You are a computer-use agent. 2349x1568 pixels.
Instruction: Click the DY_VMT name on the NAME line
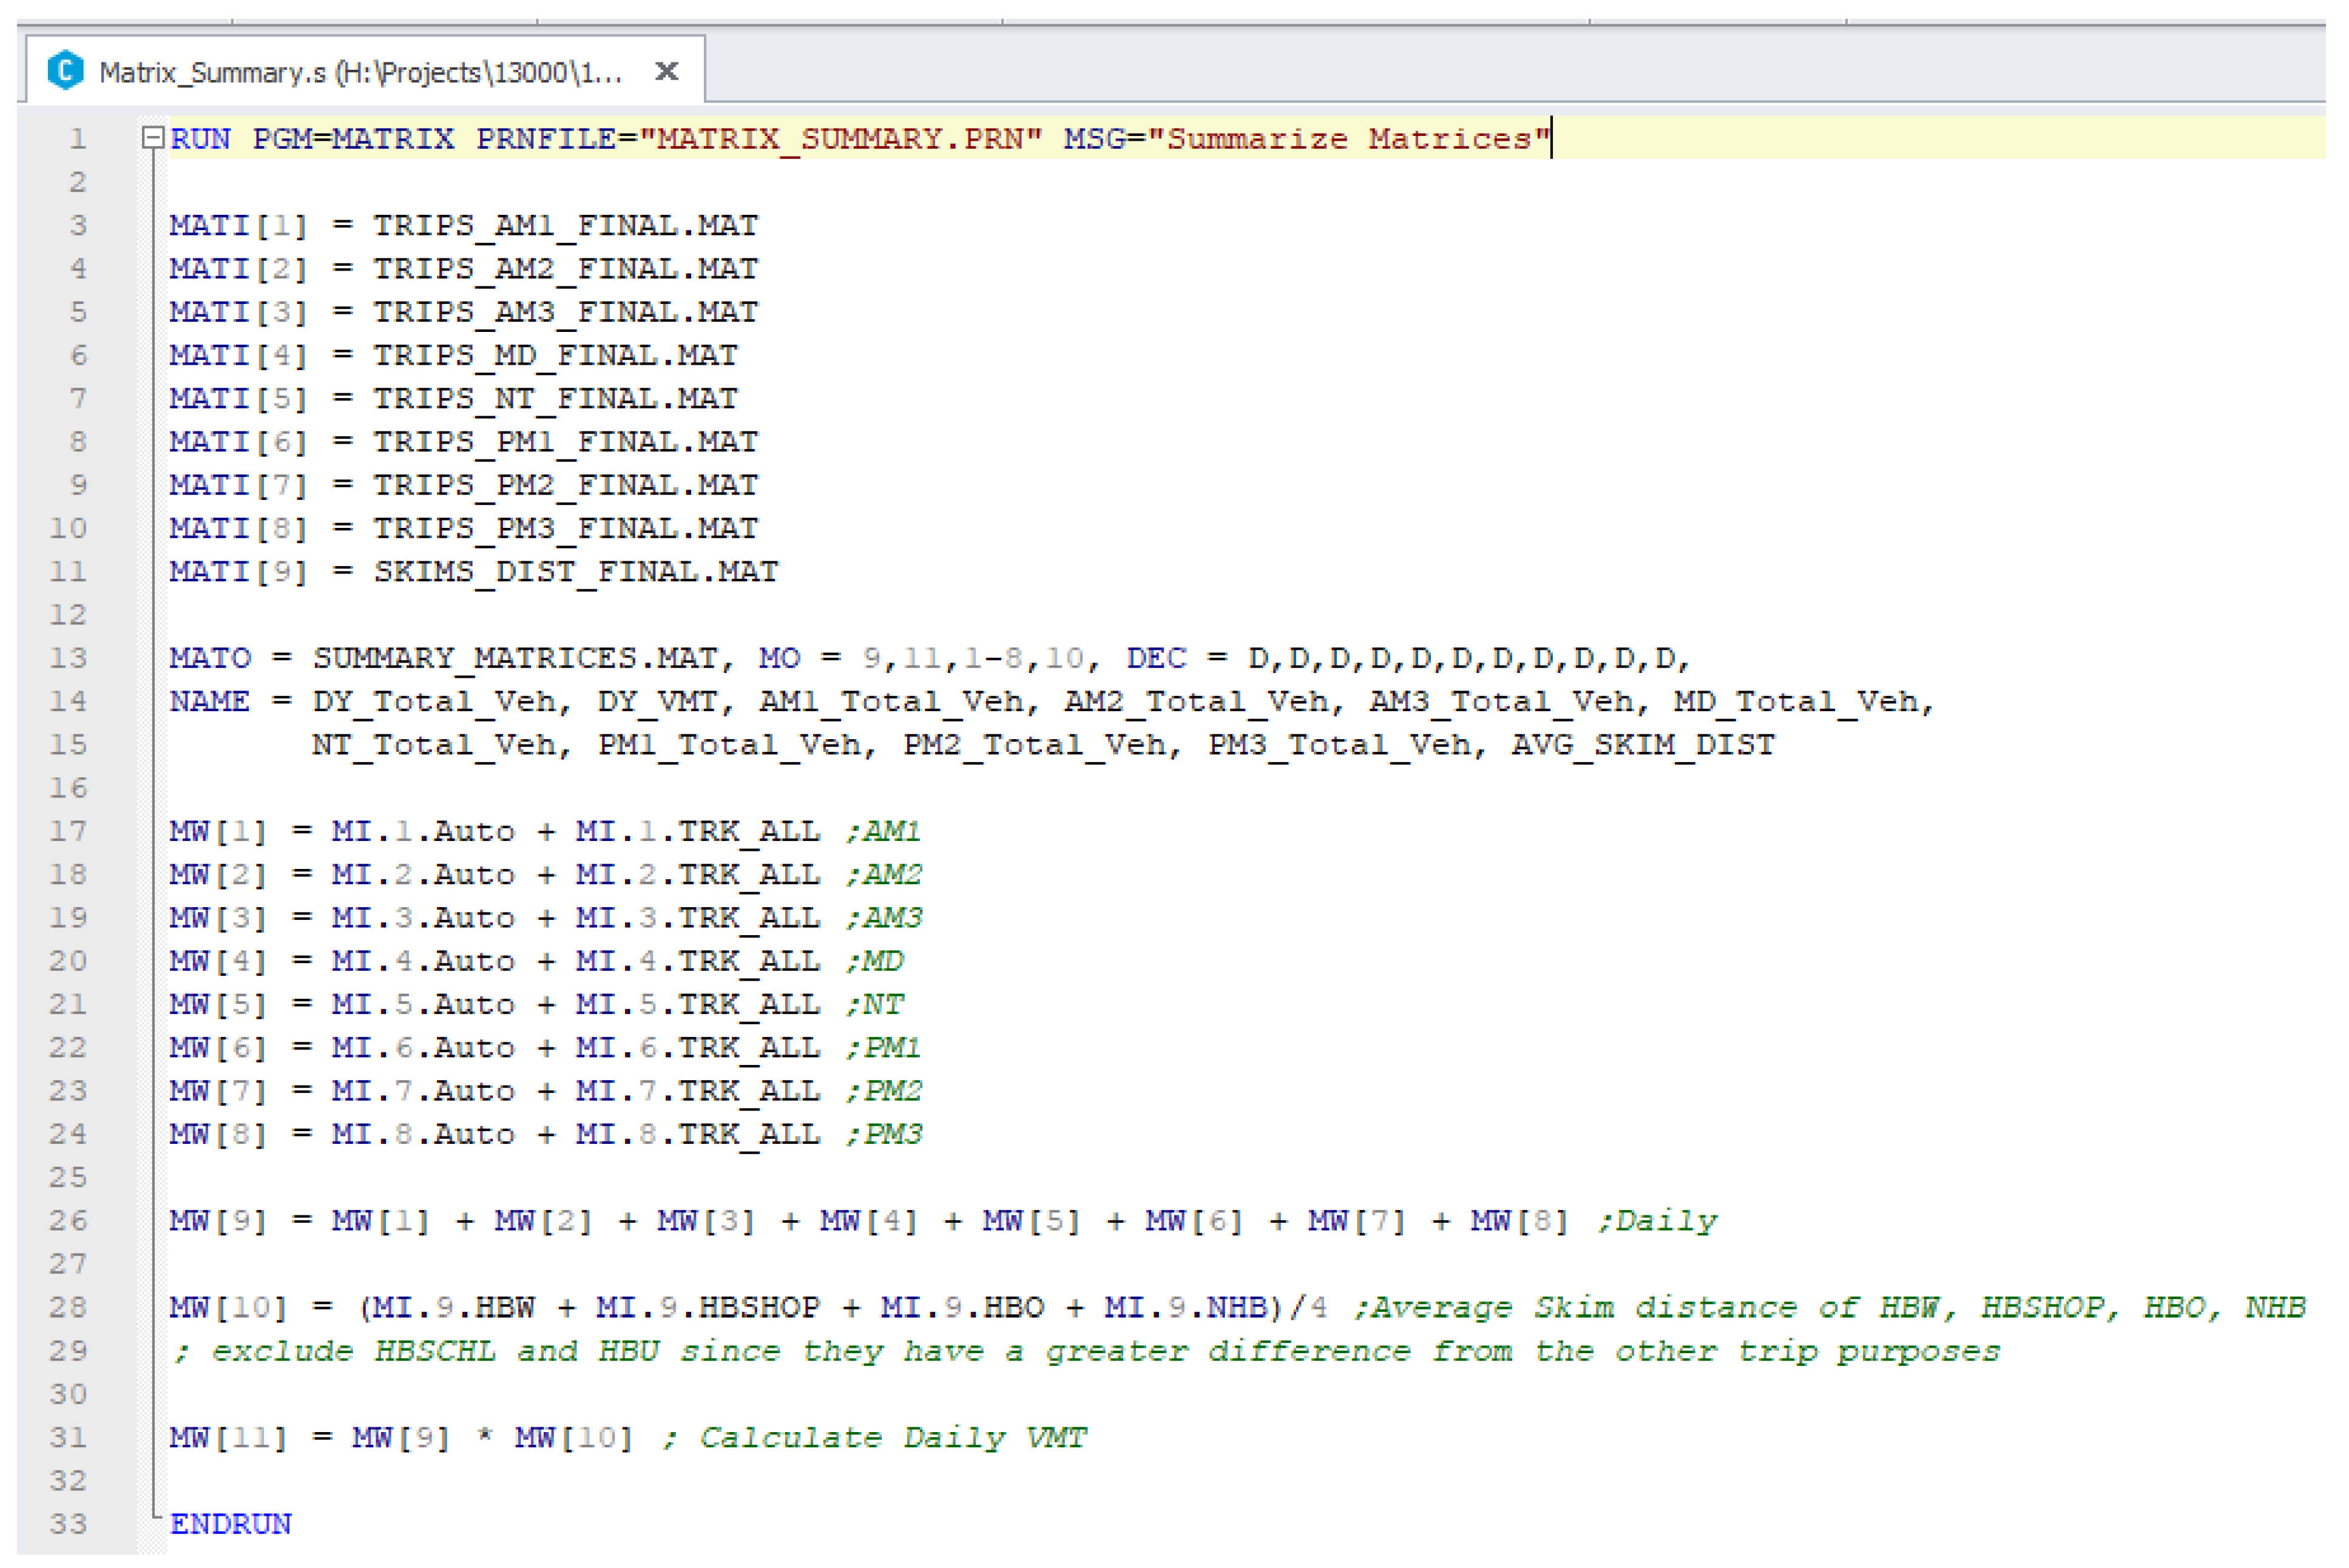coord(657,702)
